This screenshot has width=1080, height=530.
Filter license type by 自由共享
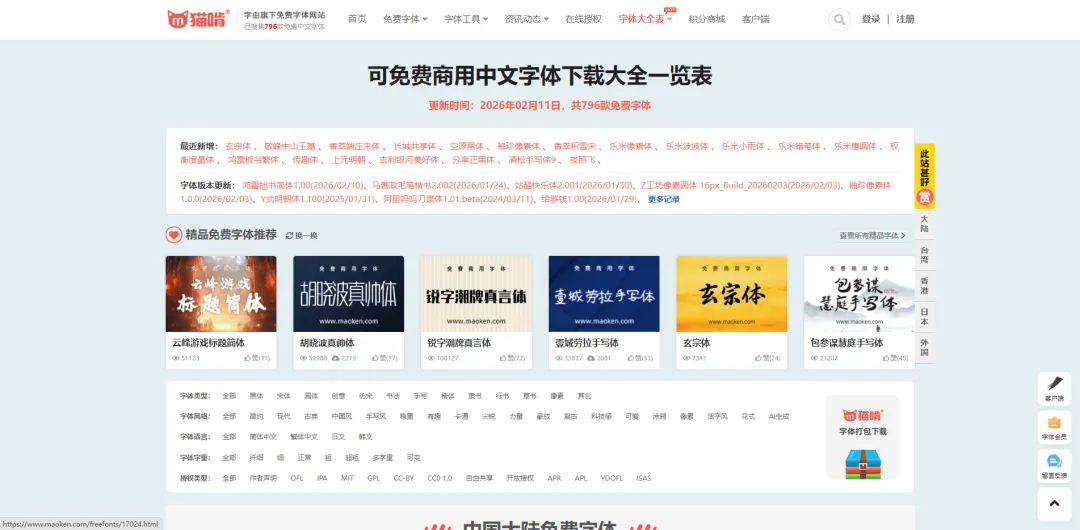(479, 478)
